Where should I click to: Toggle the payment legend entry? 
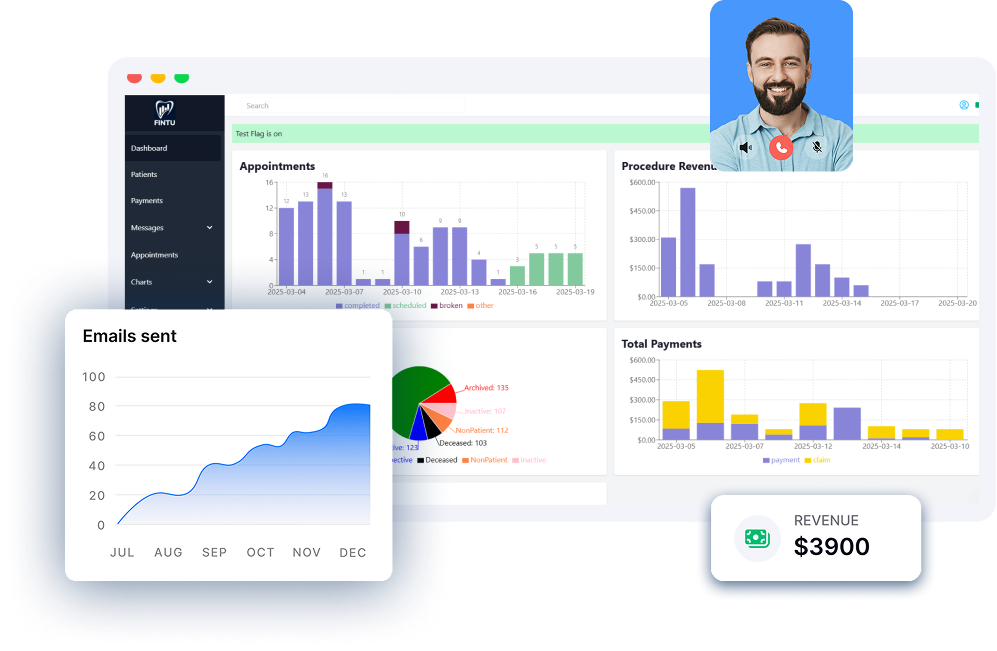pos(781,460)
